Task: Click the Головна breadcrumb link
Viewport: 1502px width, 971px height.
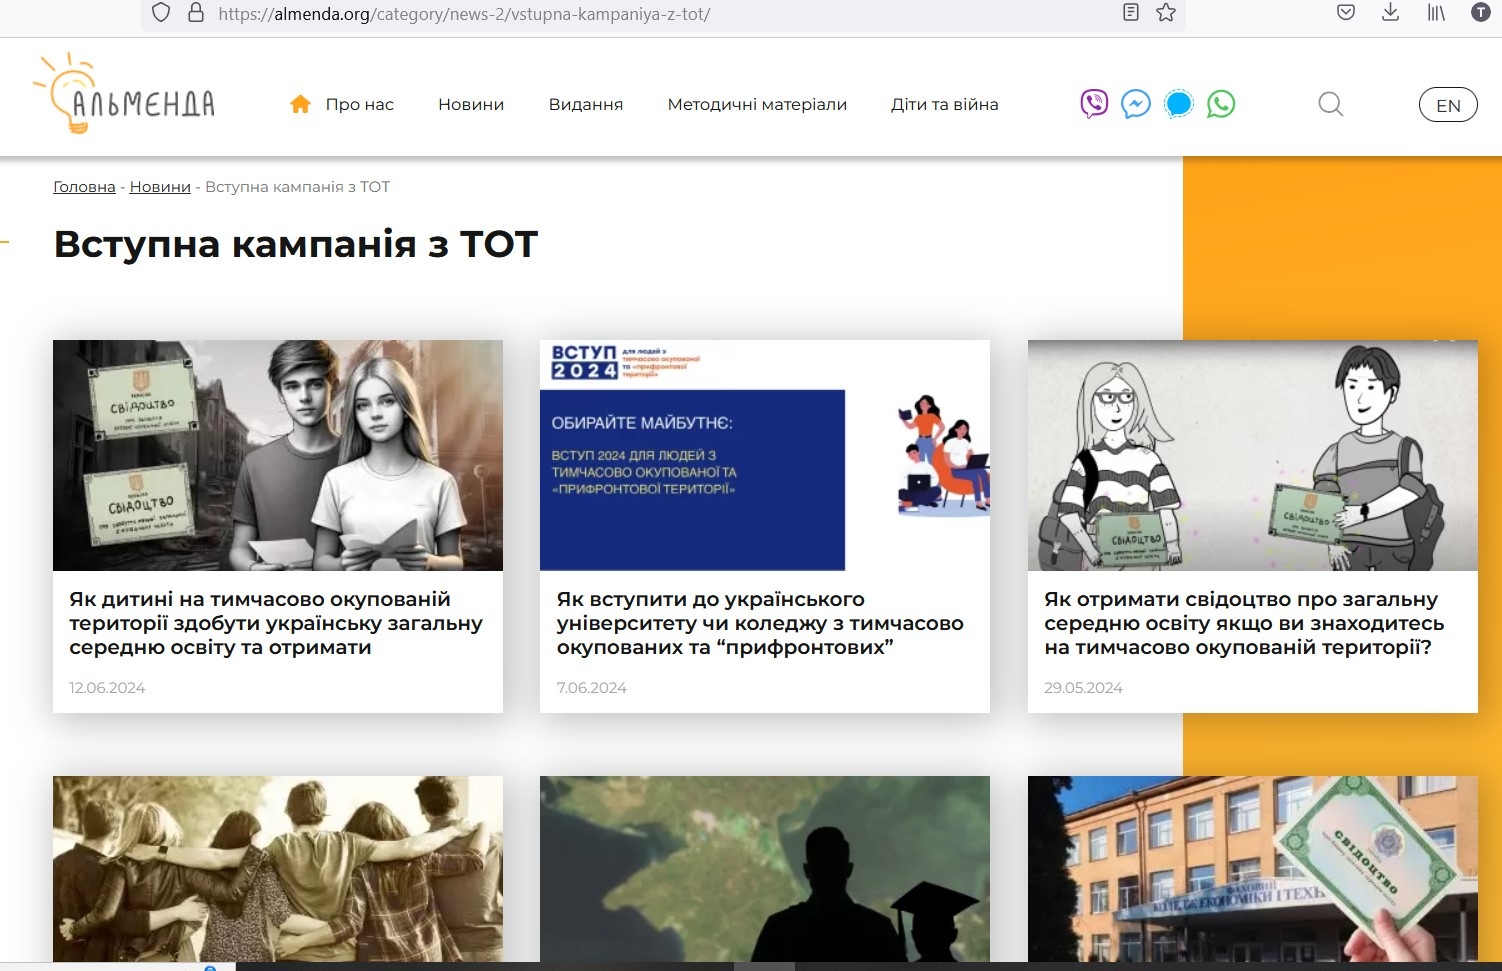Action: point(84,187)
